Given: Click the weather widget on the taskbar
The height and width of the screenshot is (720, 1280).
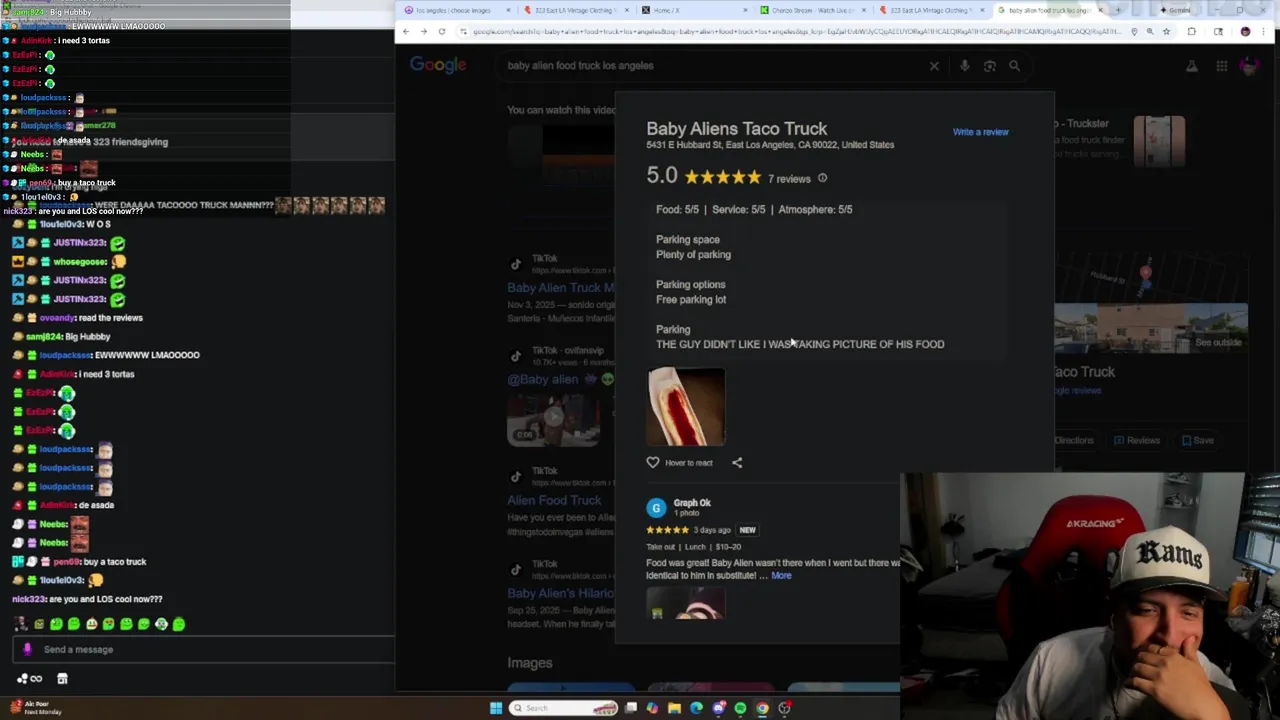Looking at the screenshot, I should (x=35, y=708).
